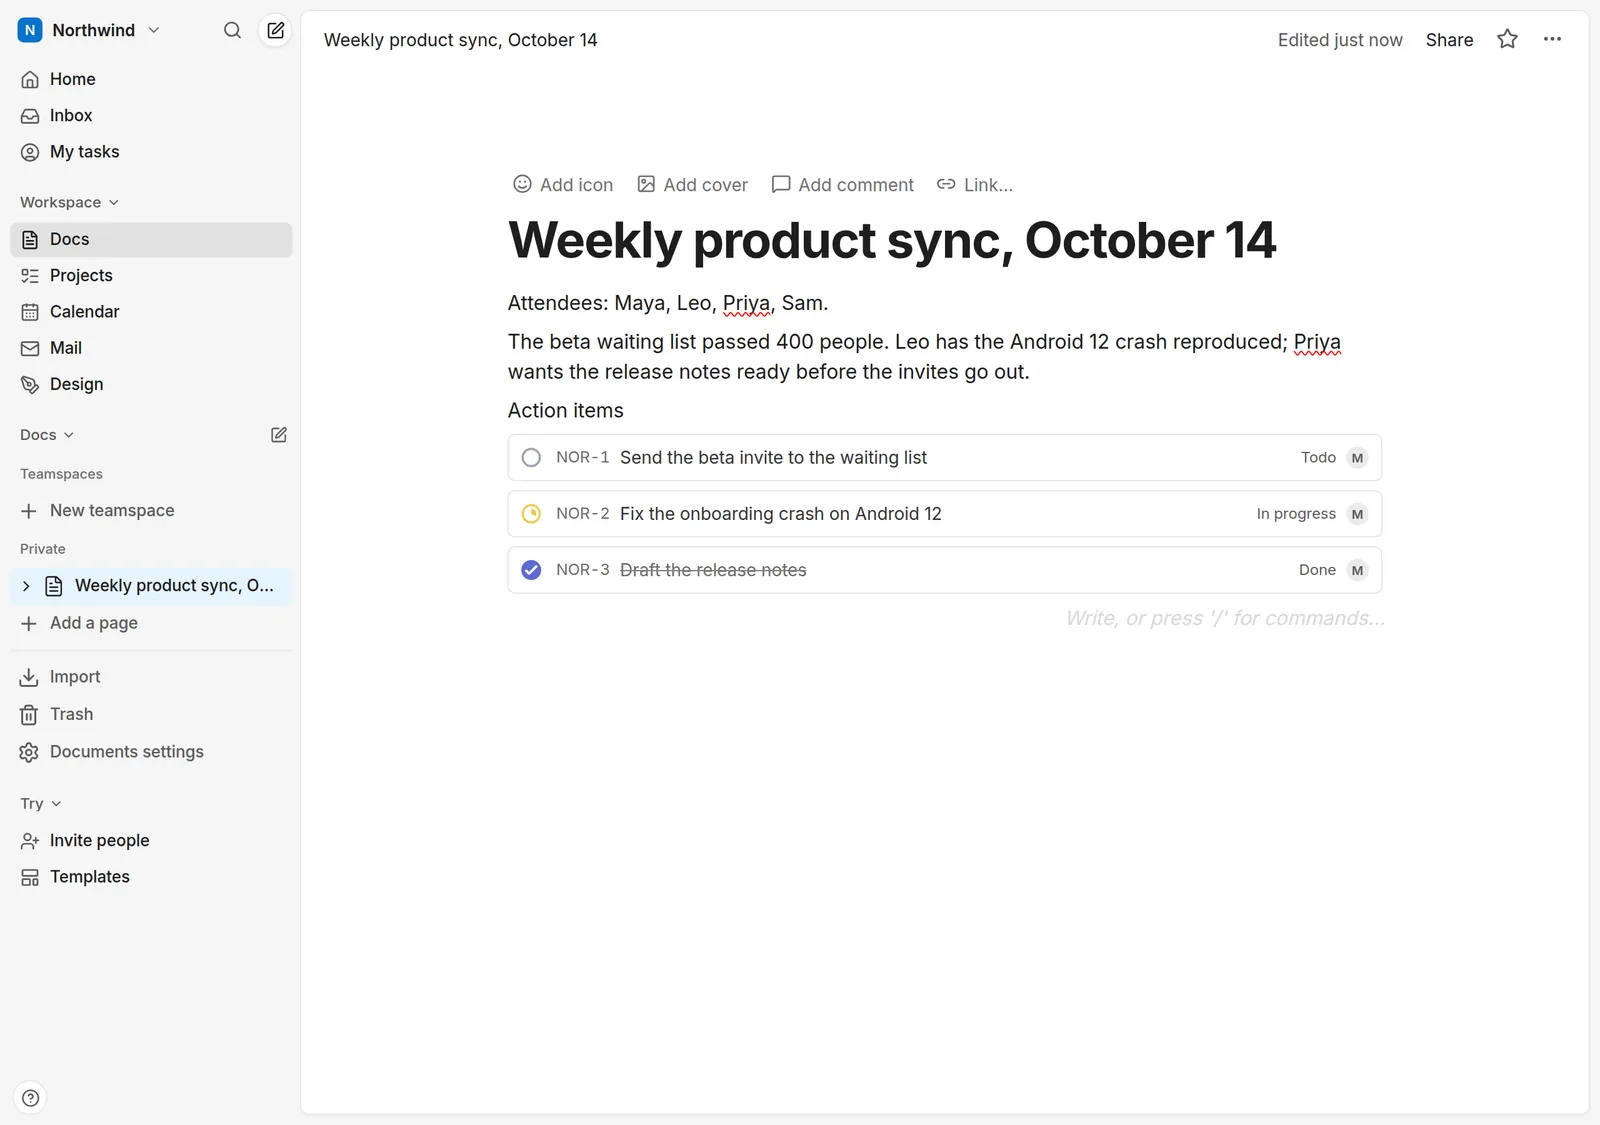The width and height of the screenshot is (1600, 1125).
Task: Click Invite people
Action: pos(151,841)
